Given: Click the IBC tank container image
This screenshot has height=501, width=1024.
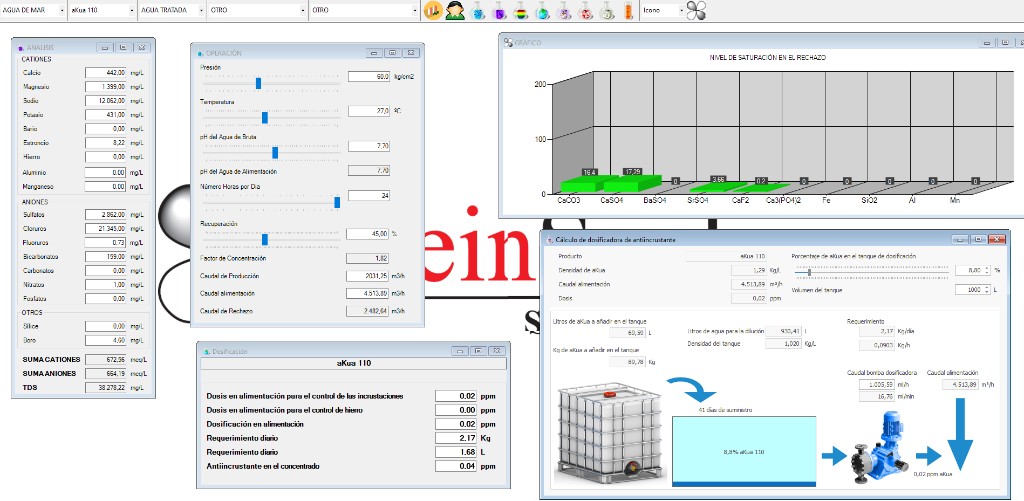Looking at the screenshot, I should point(608,433).
